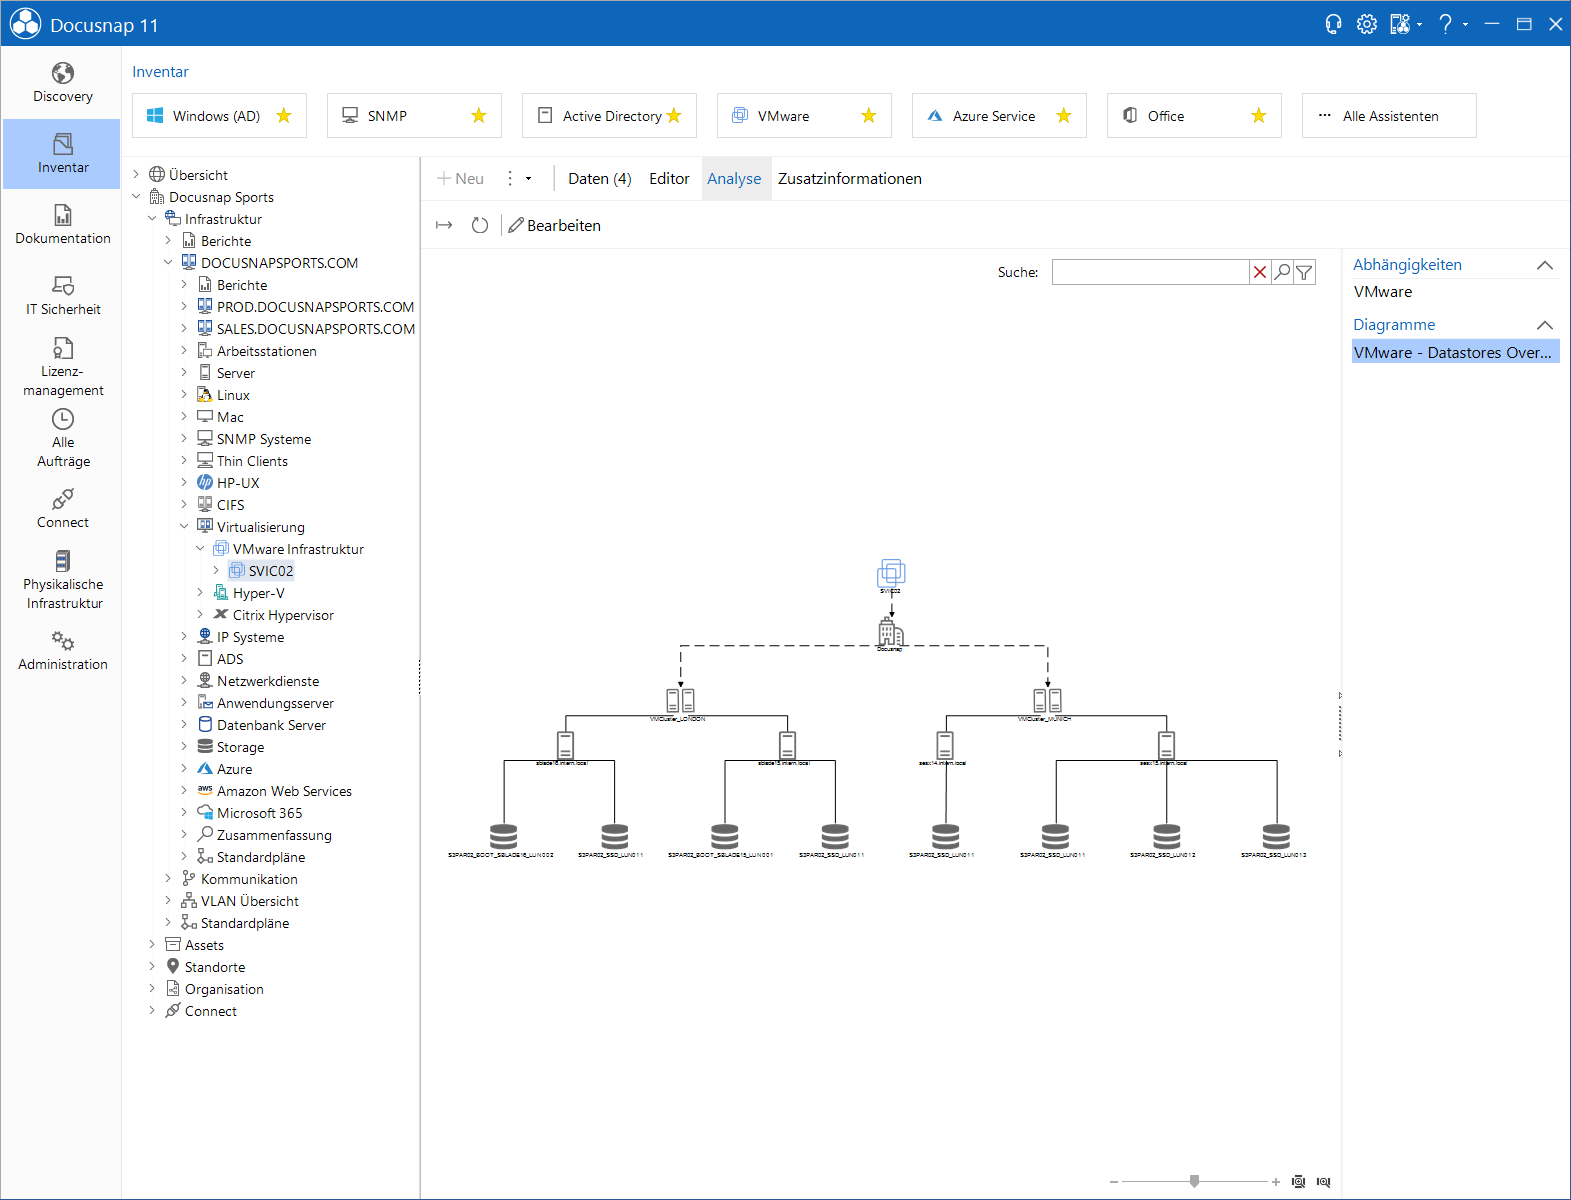Switch to the Editor tab
1571x1200 pixels.
(669, 179)
